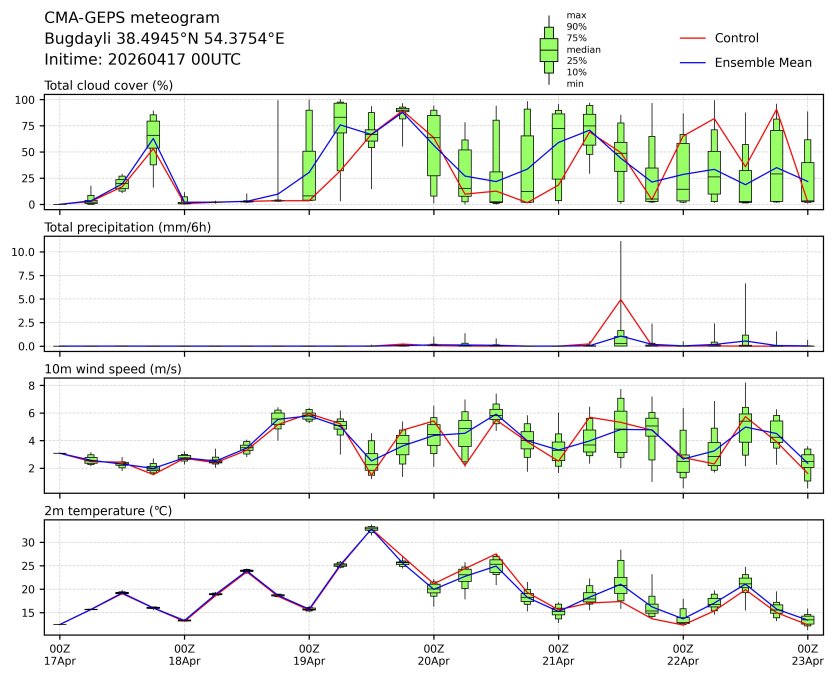Click the '00Z 20Apr' x-axis label
835x678 pixels.
click(x=434, y=655)
